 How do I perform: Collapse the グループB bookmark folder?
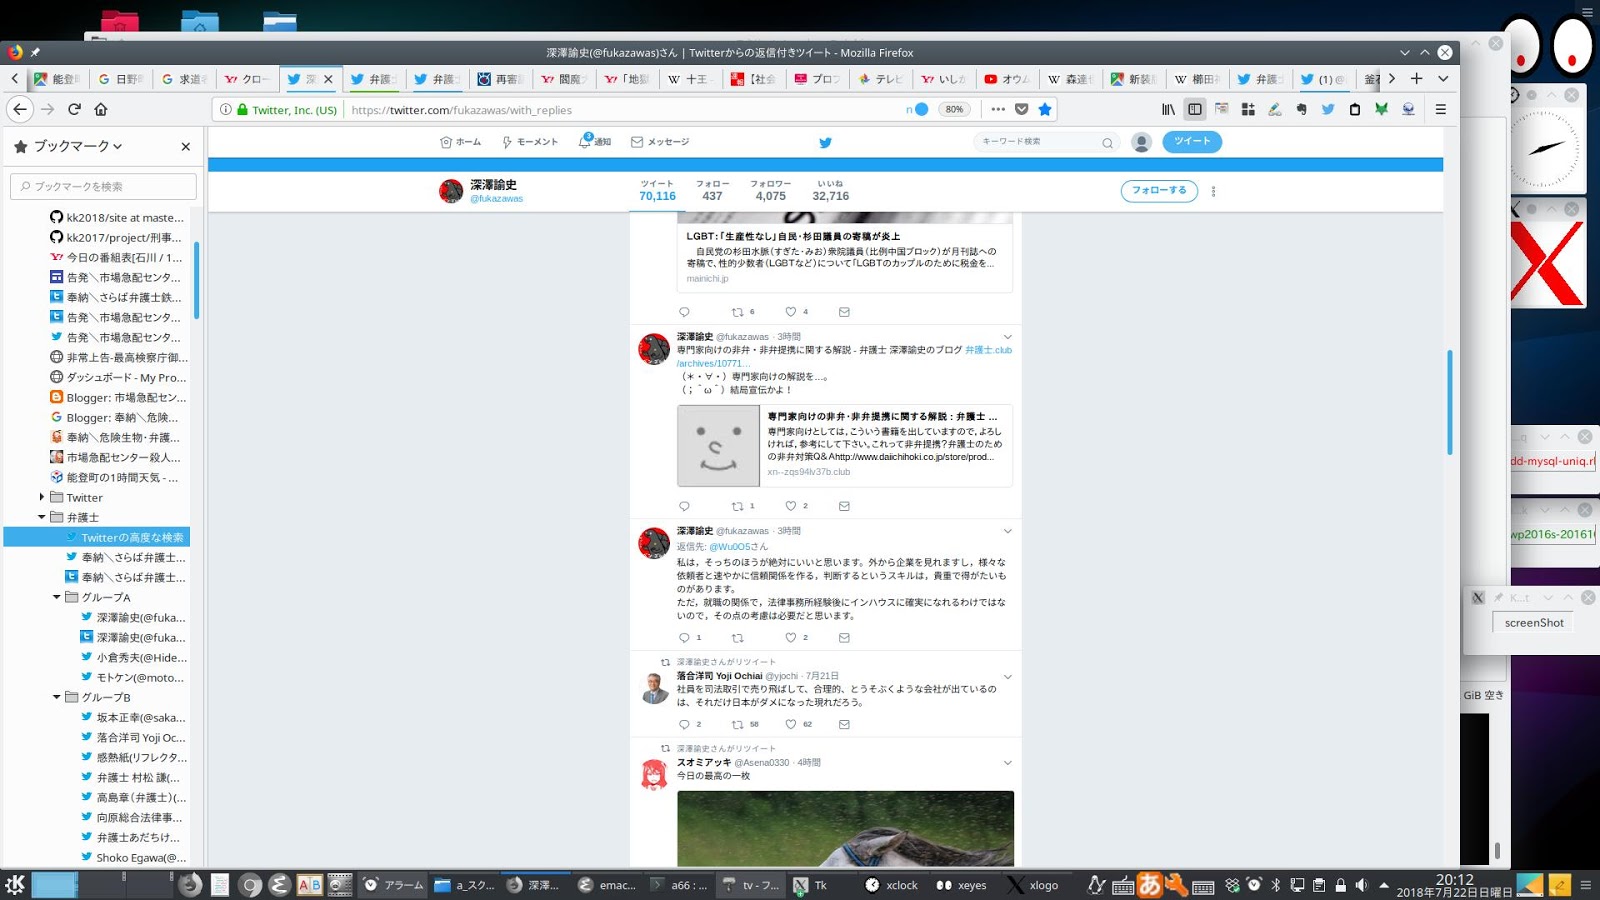57,697
